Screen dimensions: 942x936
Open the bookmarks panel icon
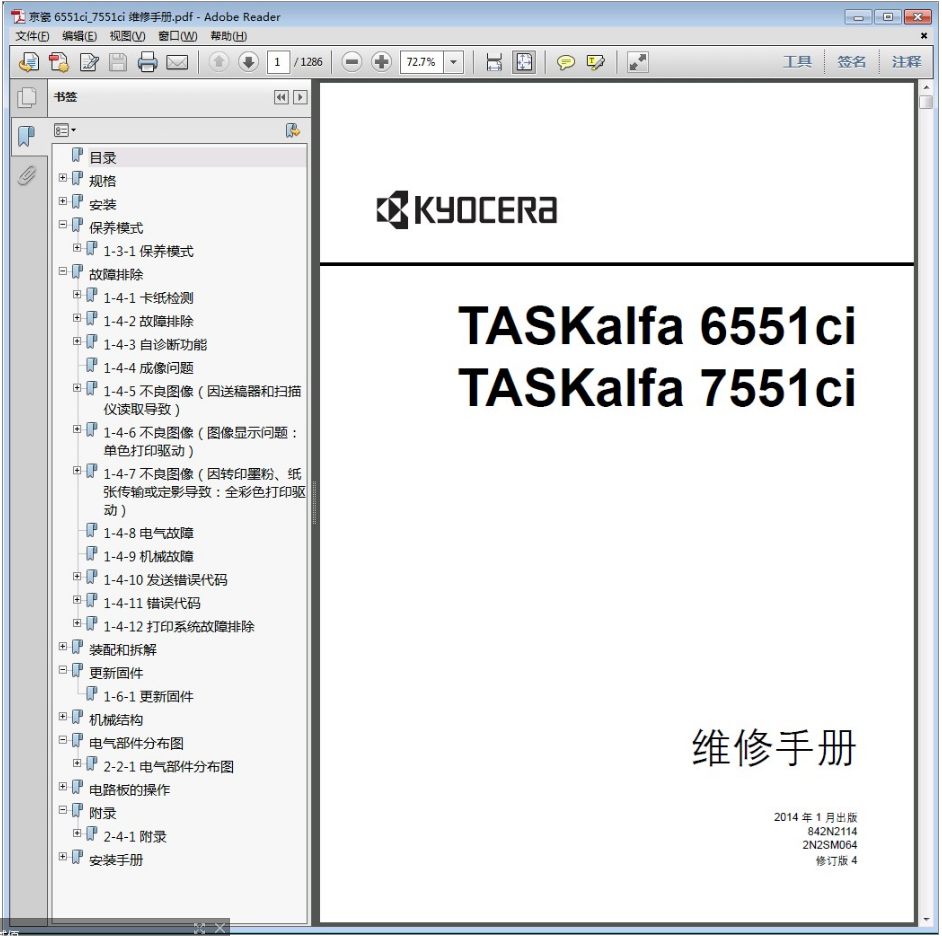[26, 136]
